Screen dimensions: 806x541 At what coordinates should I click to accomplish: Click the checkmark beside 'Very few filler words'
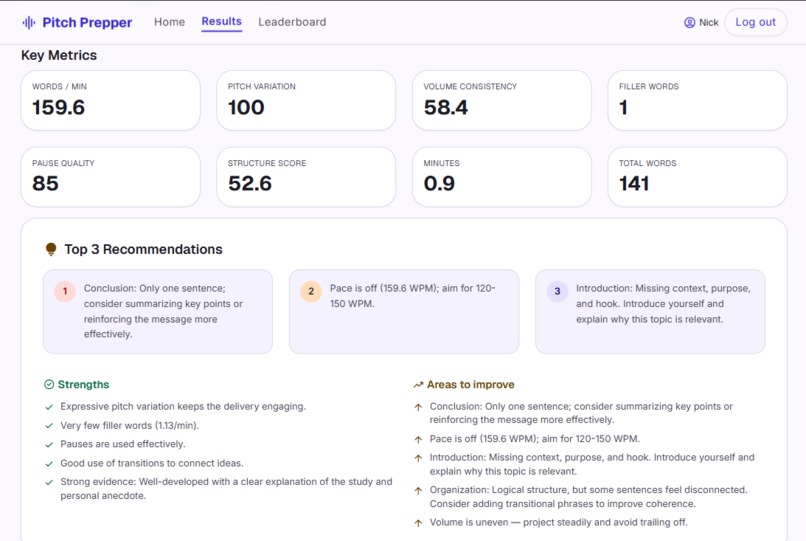click(49, 426)
